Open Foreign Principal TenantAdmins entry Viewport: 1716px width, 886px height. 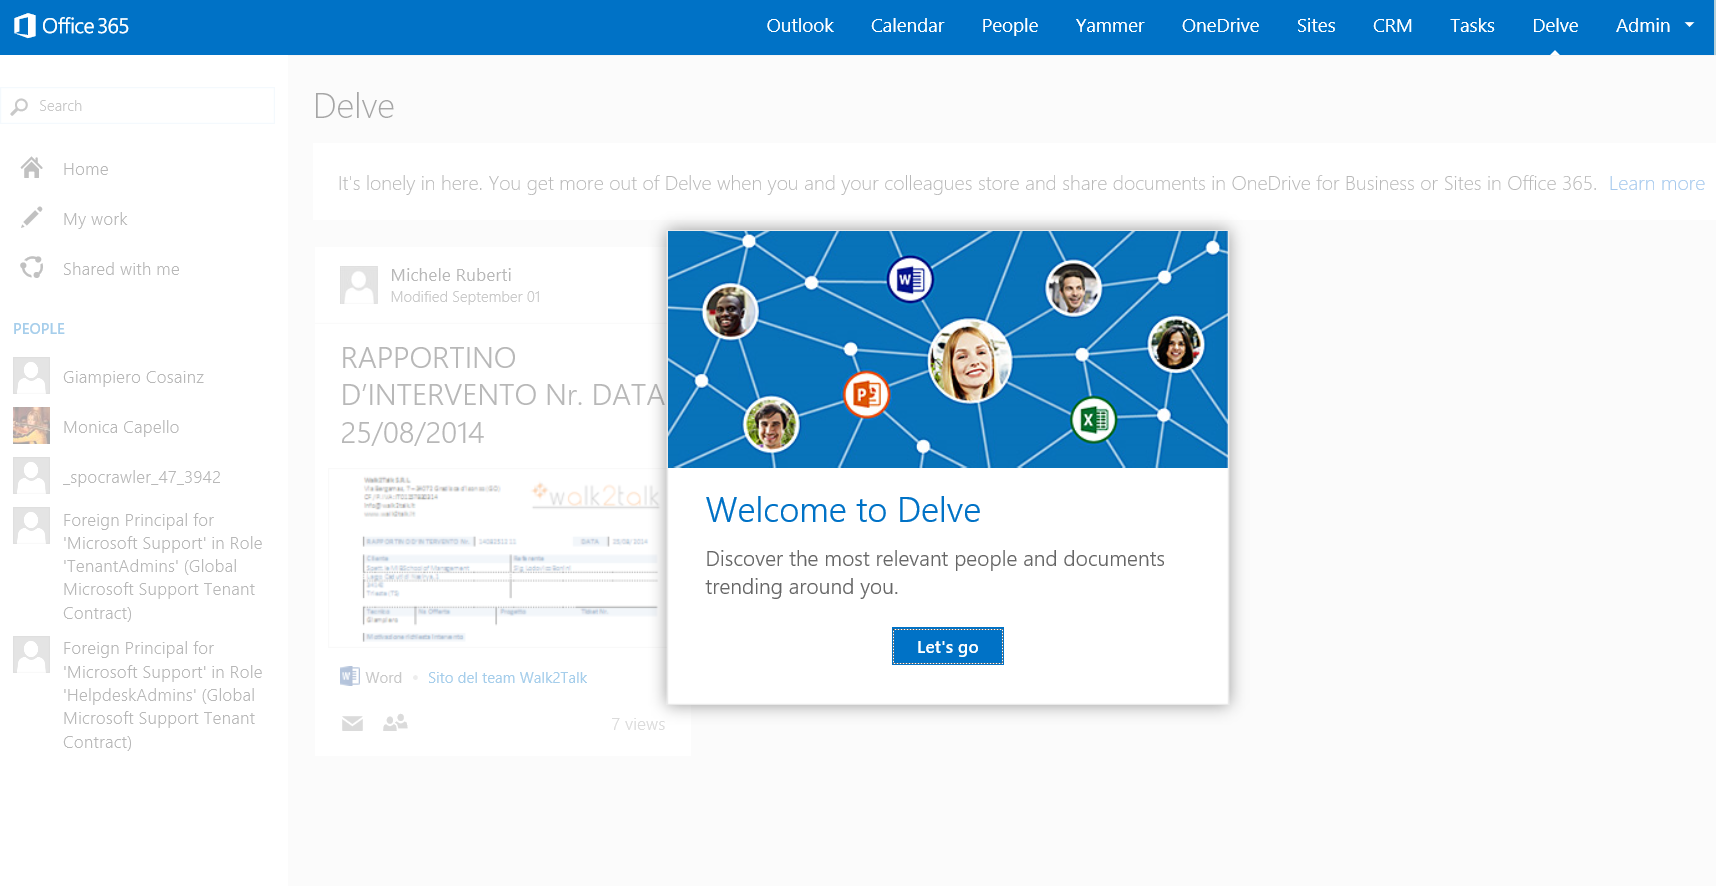click(x=163, y=566)
